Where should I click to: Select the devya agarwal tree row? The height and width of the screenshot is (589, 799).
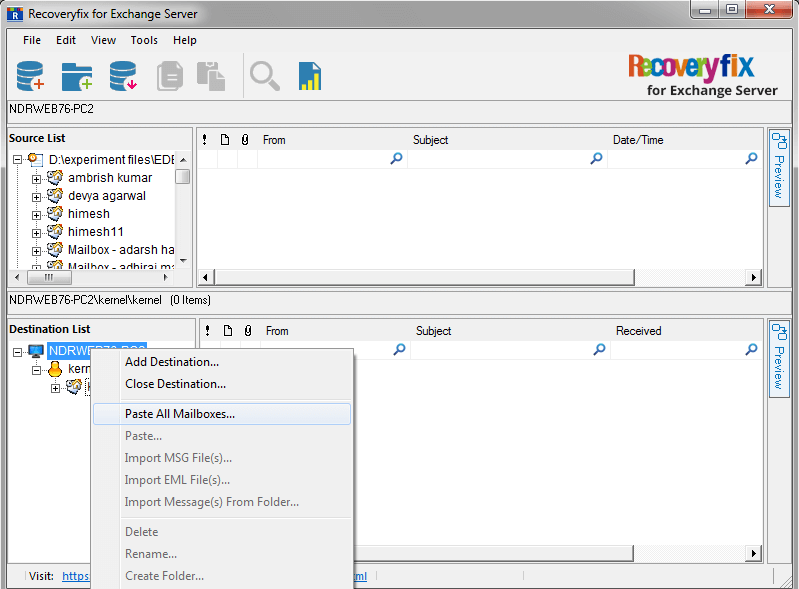pos(107,195)
